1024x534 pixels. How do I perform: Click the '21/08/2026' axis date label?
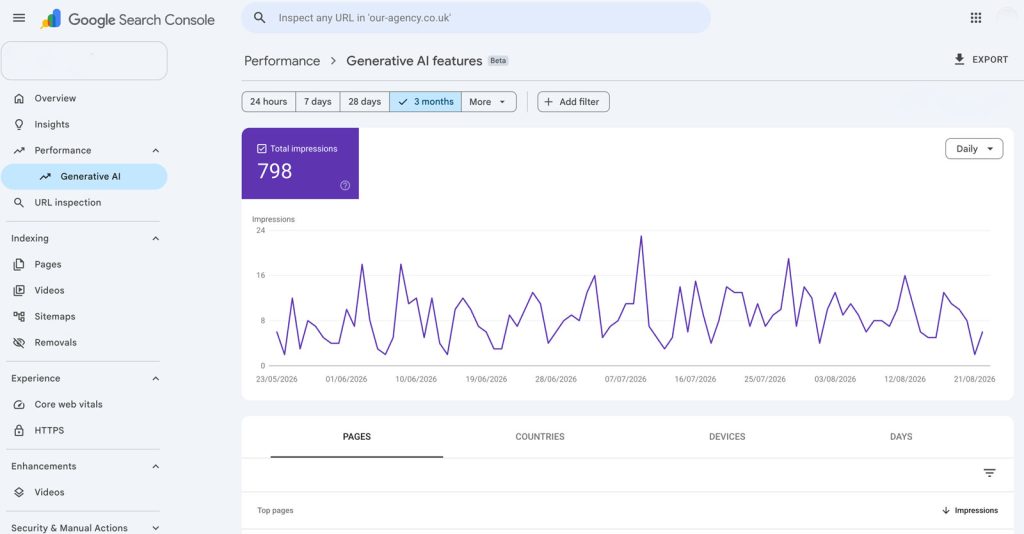pyautogui.click(x=974, y=379)
